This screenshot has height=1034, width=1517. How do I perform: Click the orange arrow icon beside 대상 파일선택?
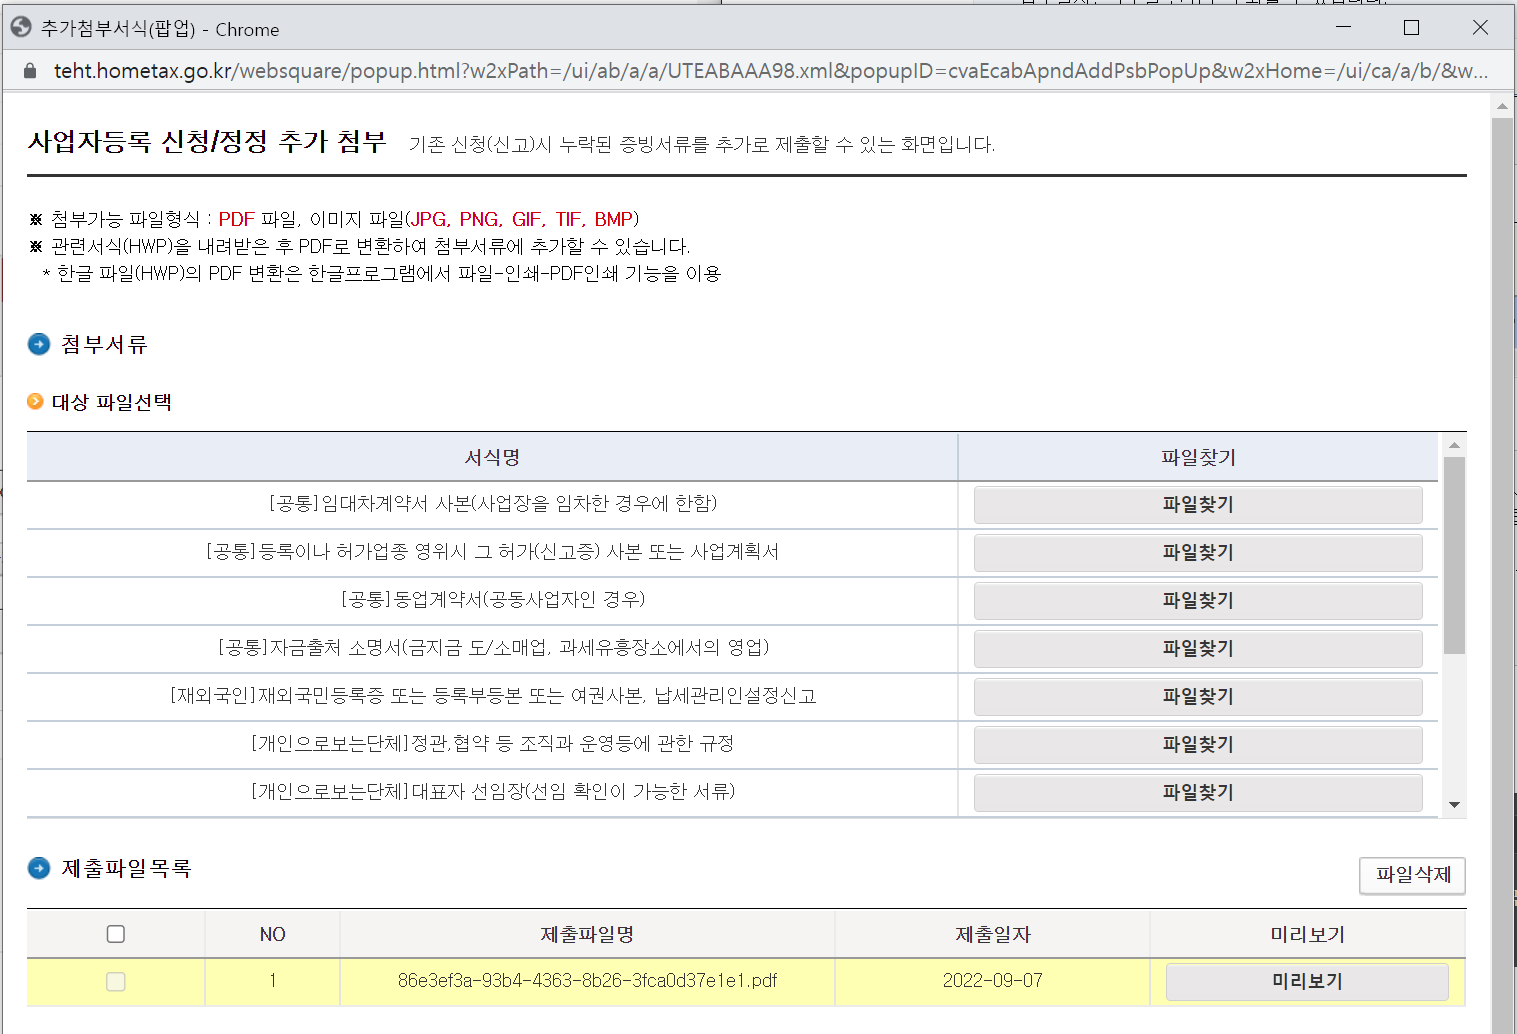pos(35,402)
